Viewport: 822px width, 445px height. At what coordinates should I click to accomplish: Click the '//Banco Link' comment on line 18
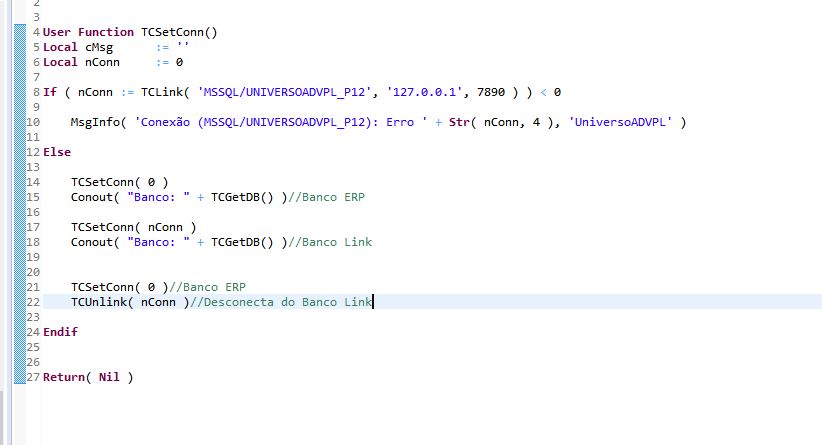click(330, 242)
